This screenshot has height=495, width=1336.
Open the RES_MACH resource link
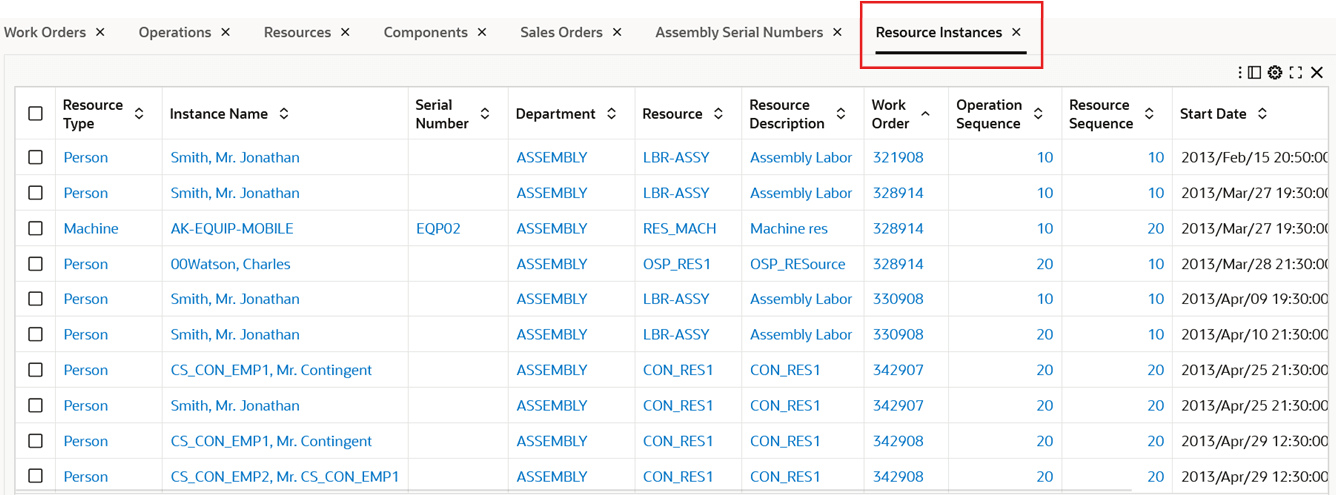679,228
